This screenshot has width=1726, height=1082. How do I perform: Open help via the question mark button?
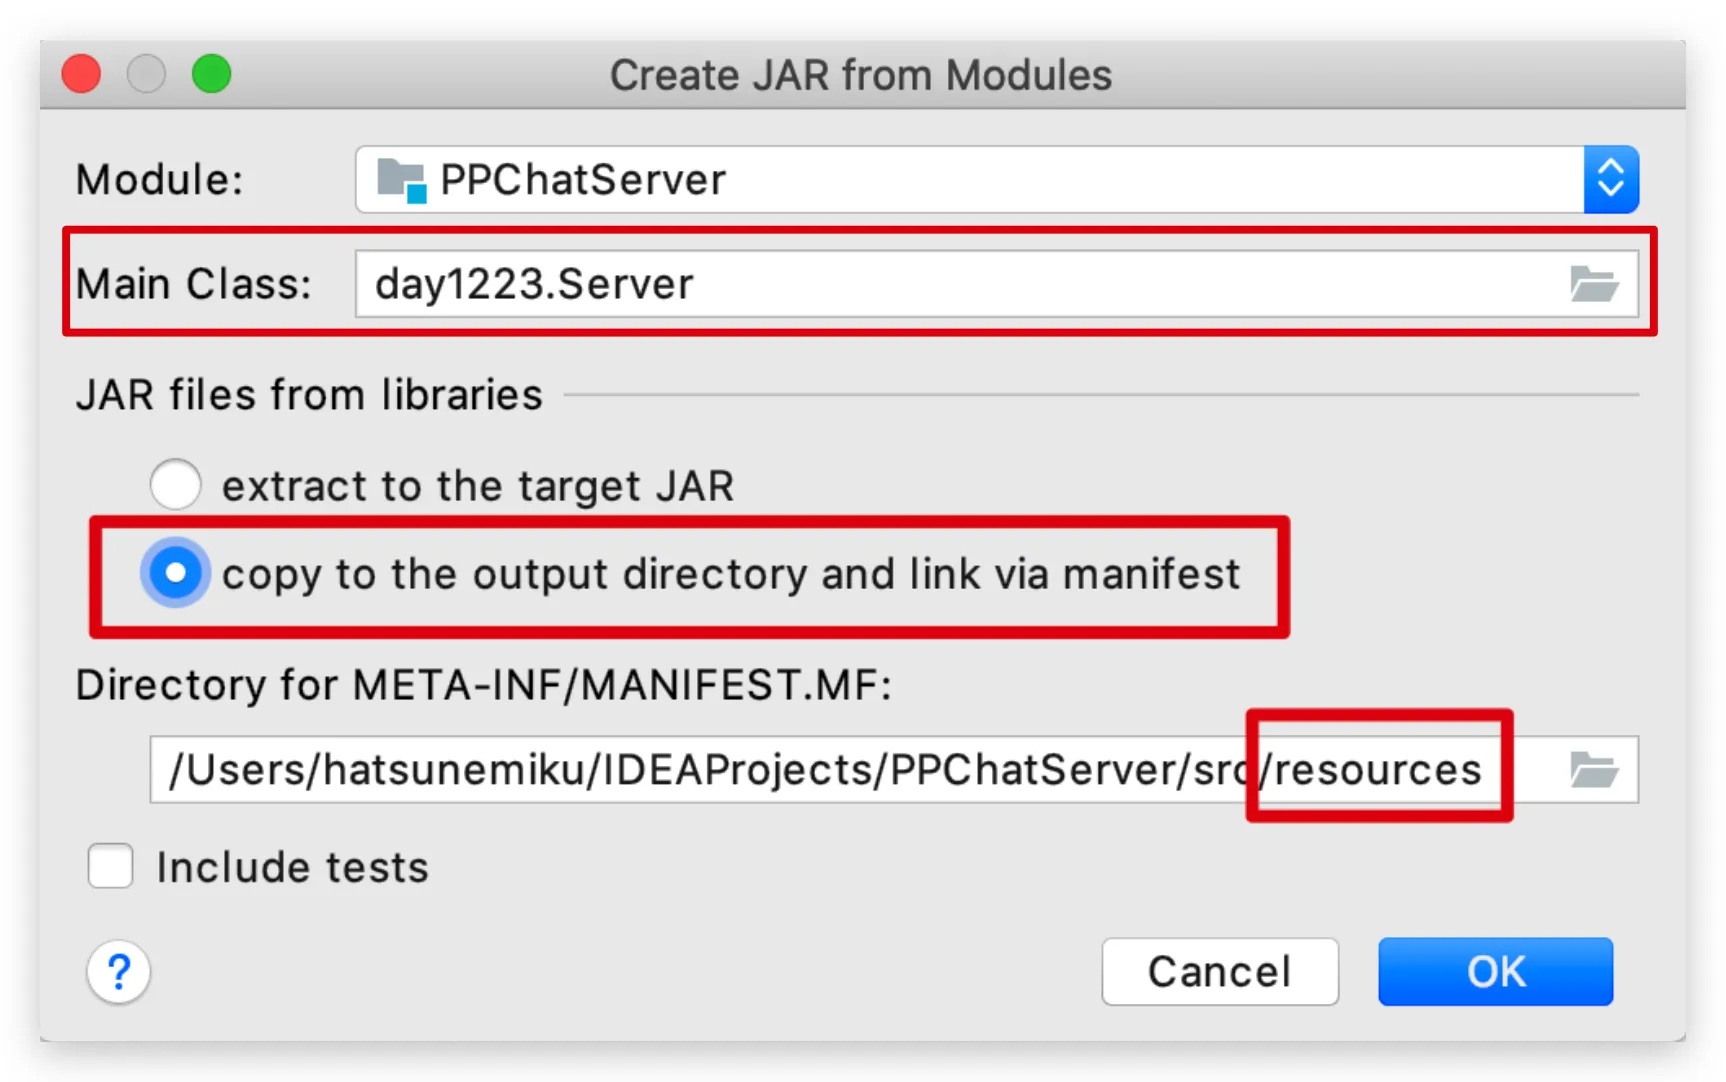coord(119,971)
